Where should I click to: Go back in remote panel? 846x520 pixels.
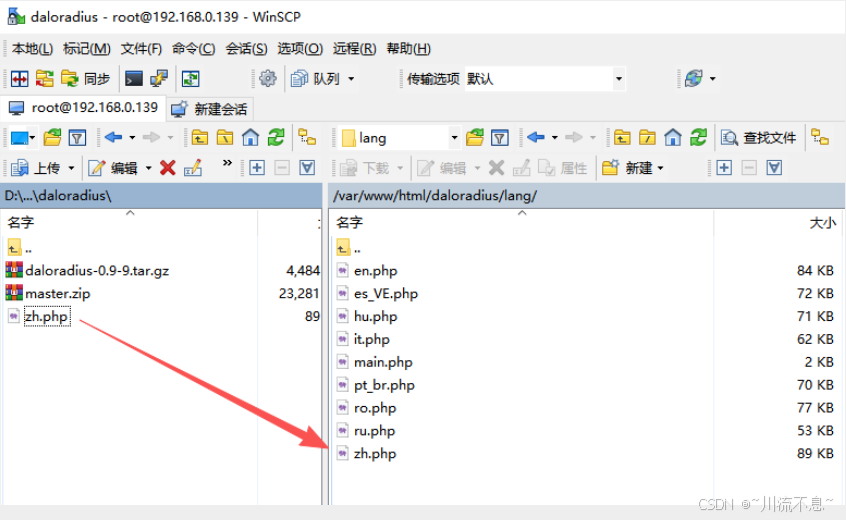point(536,138)
